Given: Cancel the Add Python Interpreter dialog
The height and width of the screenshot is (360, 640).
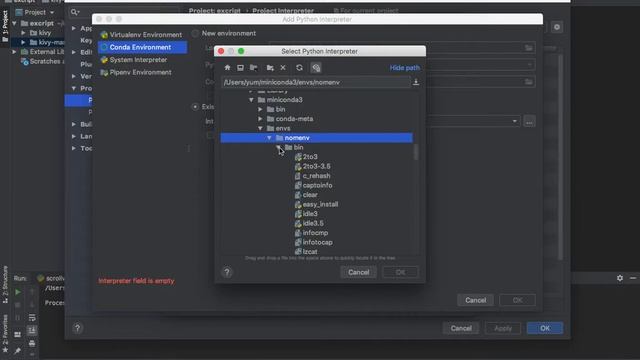Looking at the screenshot, I should tap(476, 300).
